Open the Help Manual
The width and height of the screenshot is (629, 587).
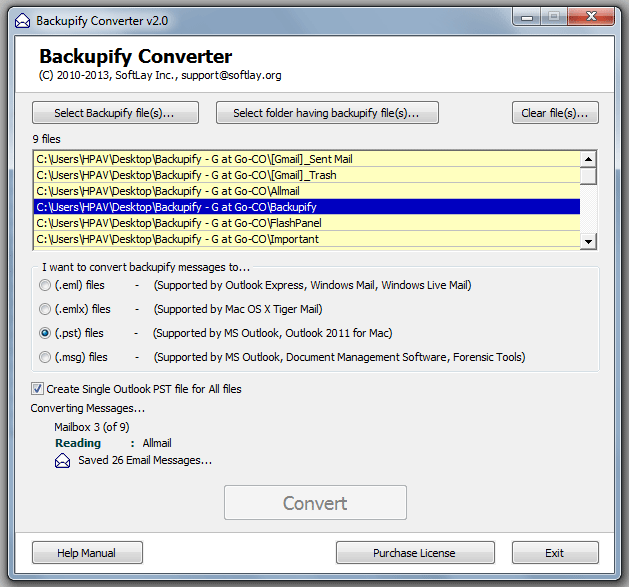(87, 553)
